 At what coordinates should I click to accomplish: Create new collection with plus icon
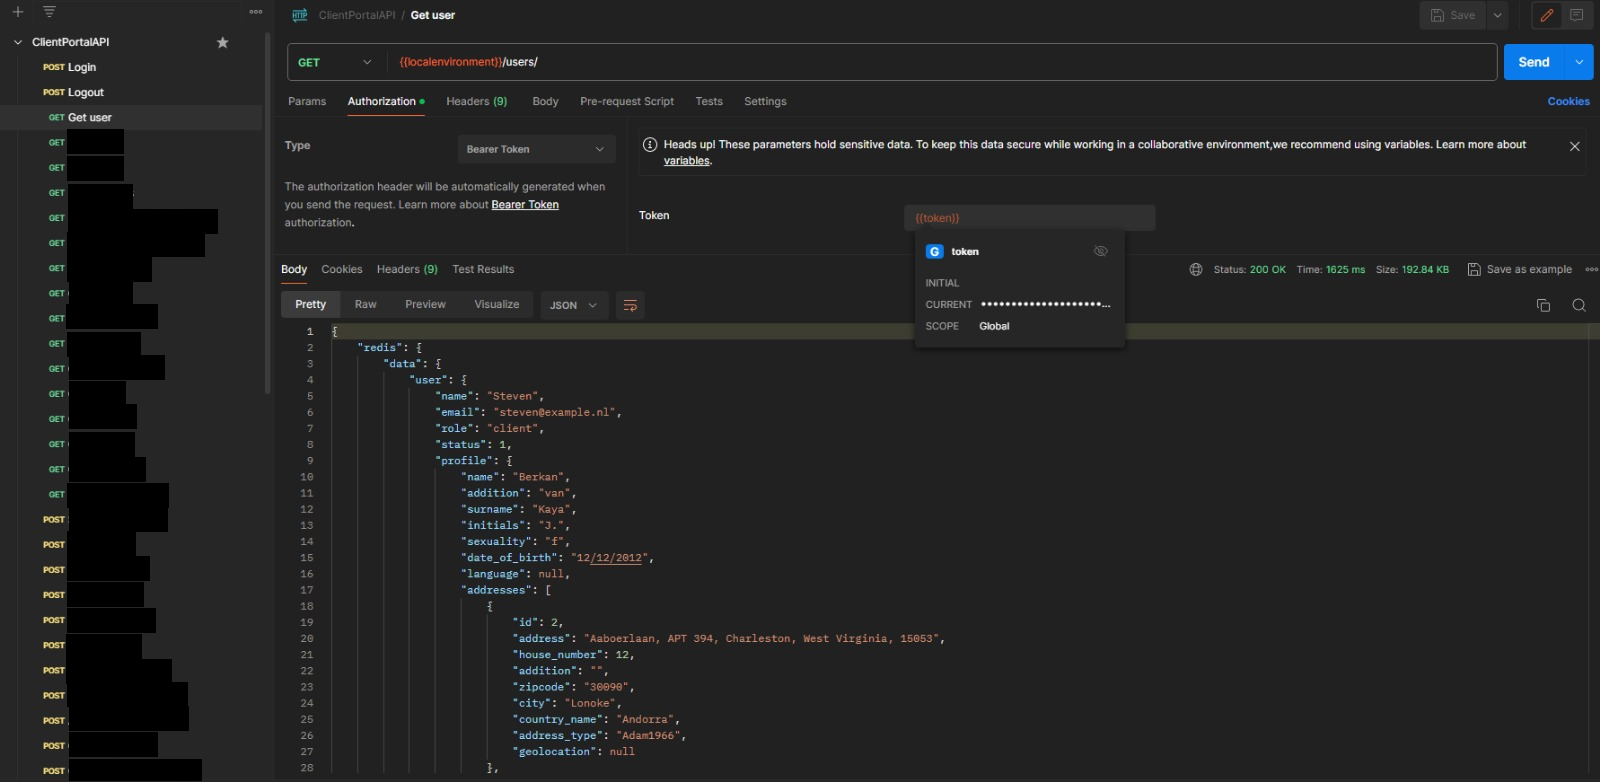click(17, 12)
